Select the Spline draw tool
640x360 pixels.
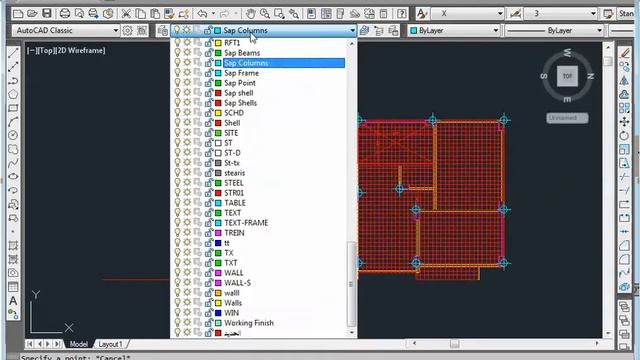click(x=13, y=163)
